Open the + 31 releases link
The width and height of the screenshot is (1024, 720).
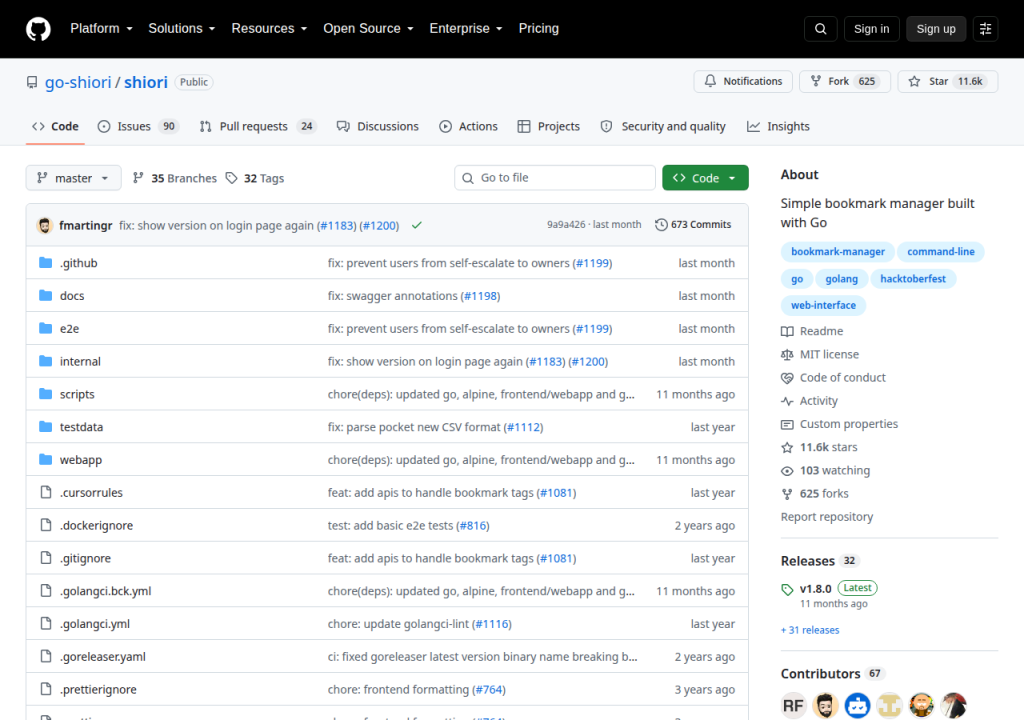[x=810, y=630]
